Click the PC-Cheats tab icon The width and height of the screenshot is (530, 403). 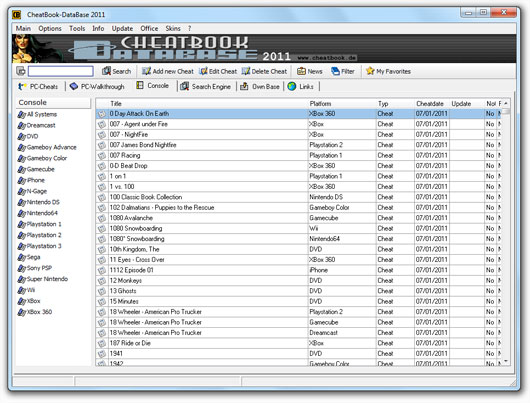(x=23, y=87)
